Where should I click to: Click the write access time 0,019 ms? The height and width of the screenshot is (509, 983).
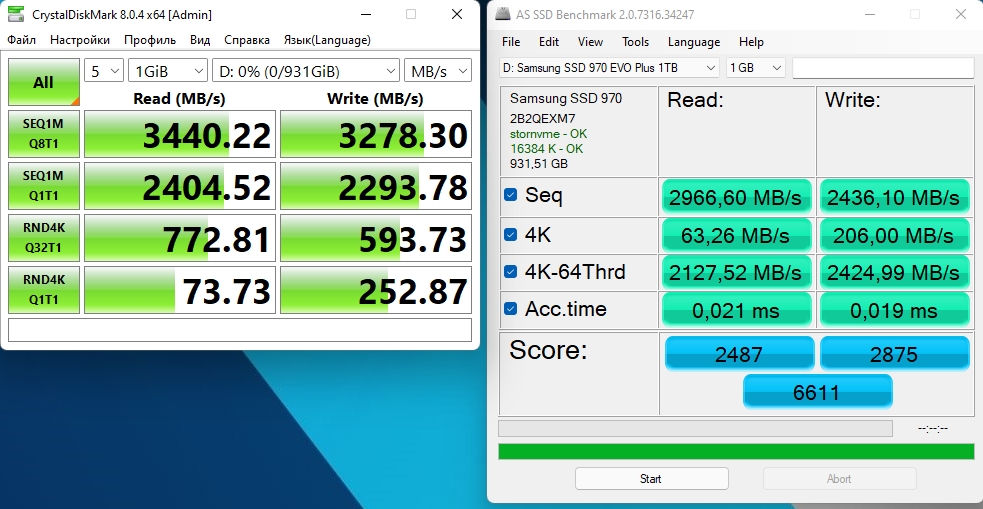pyautogui.click(x=894, y=310)
